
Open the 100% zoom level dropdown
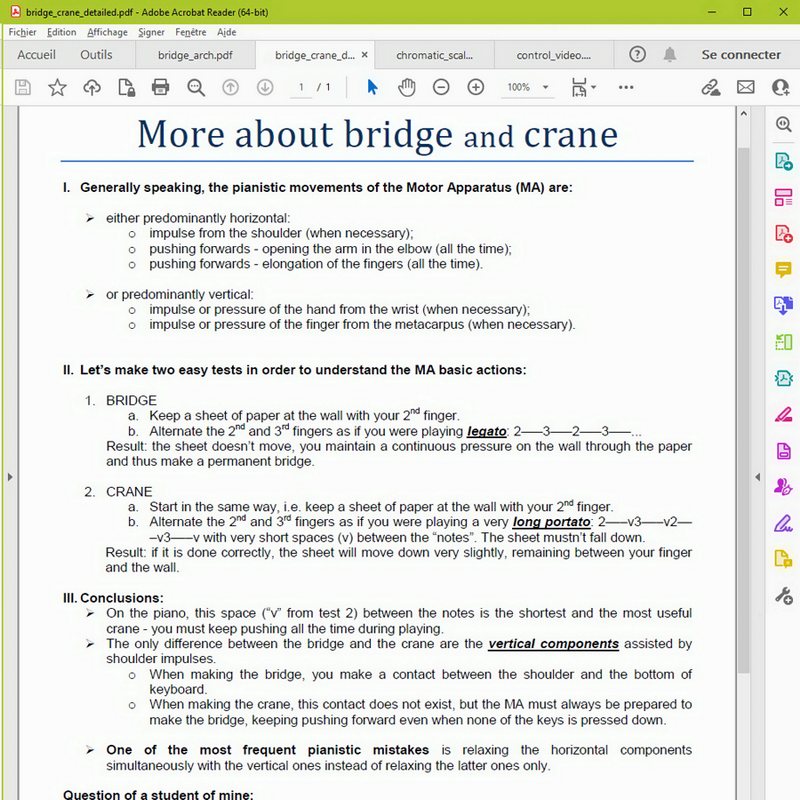click(x=527, y=88)
